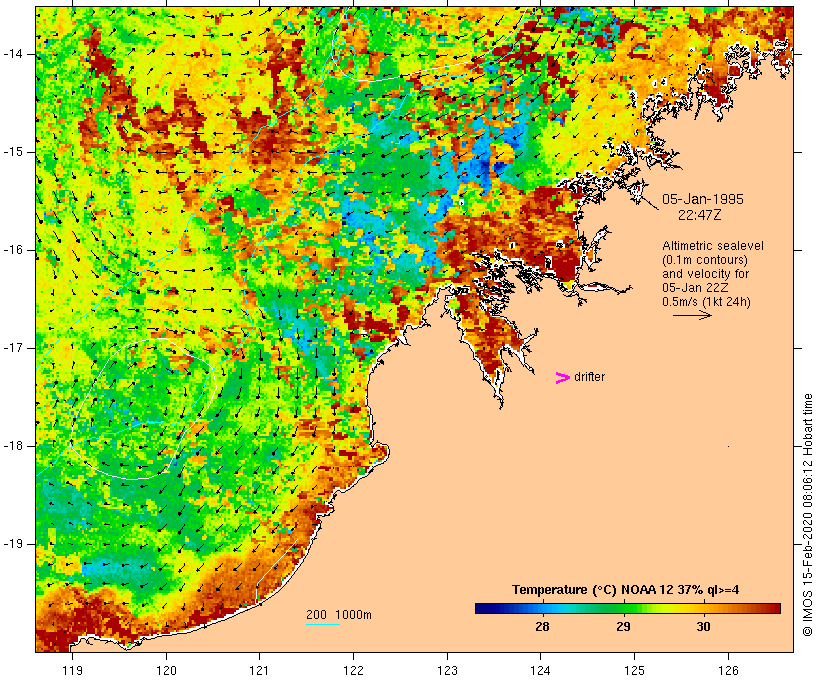Click the cyan isobath legend line

pyautogui.click(x=323, y=624)
